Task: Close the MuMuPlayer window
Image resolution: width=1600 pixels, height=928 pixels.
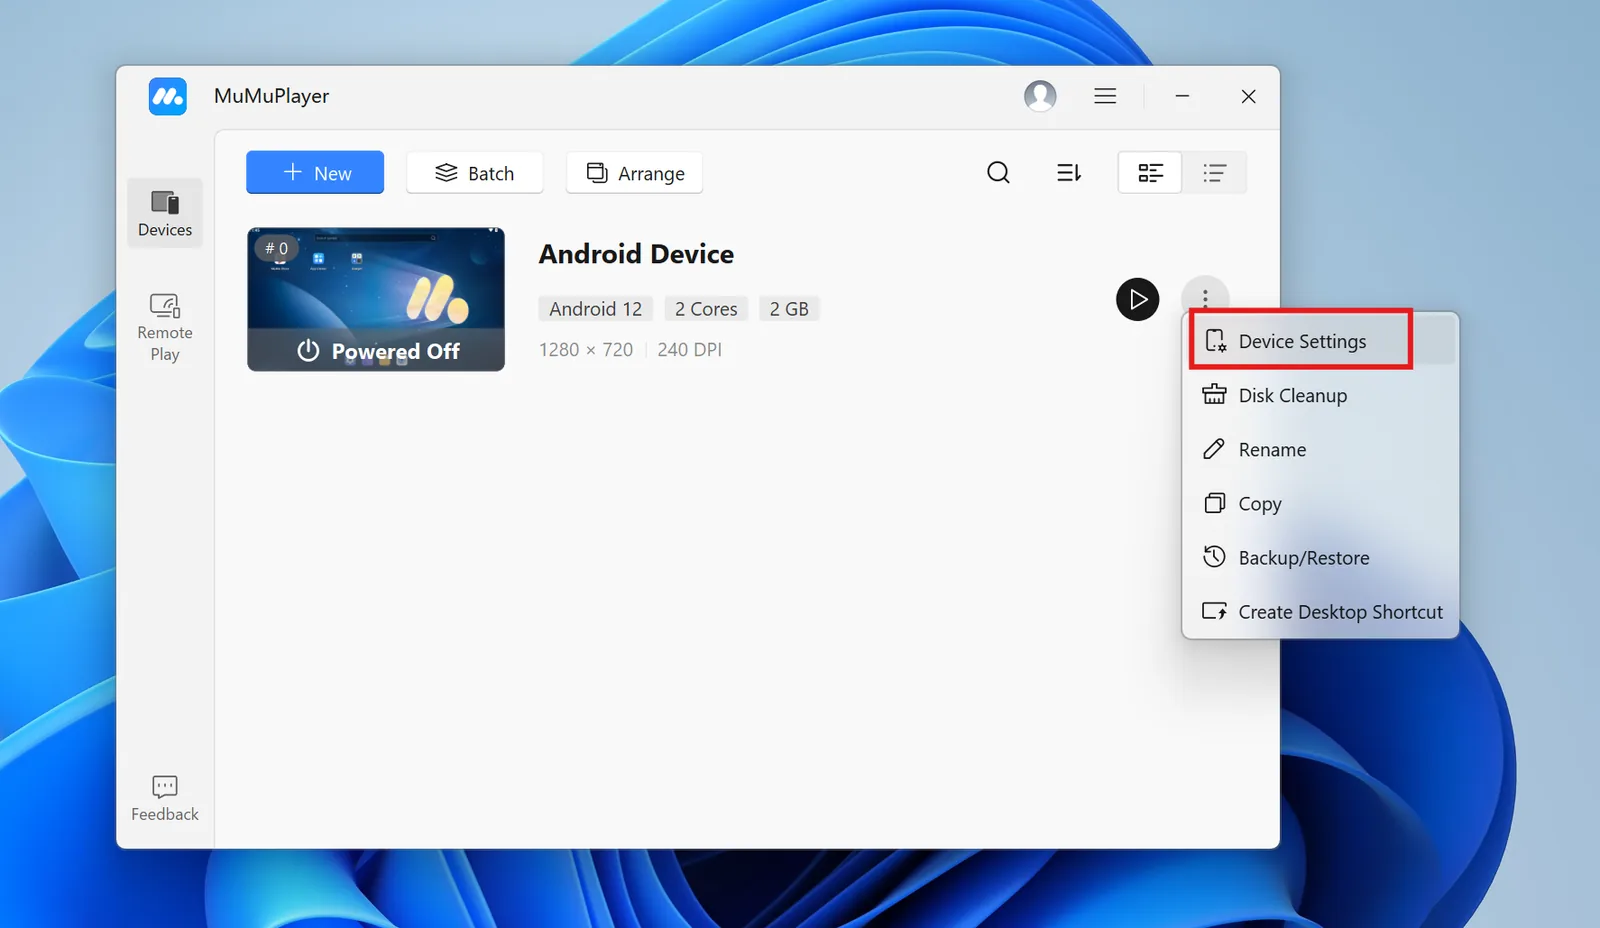Action: 1248,96
